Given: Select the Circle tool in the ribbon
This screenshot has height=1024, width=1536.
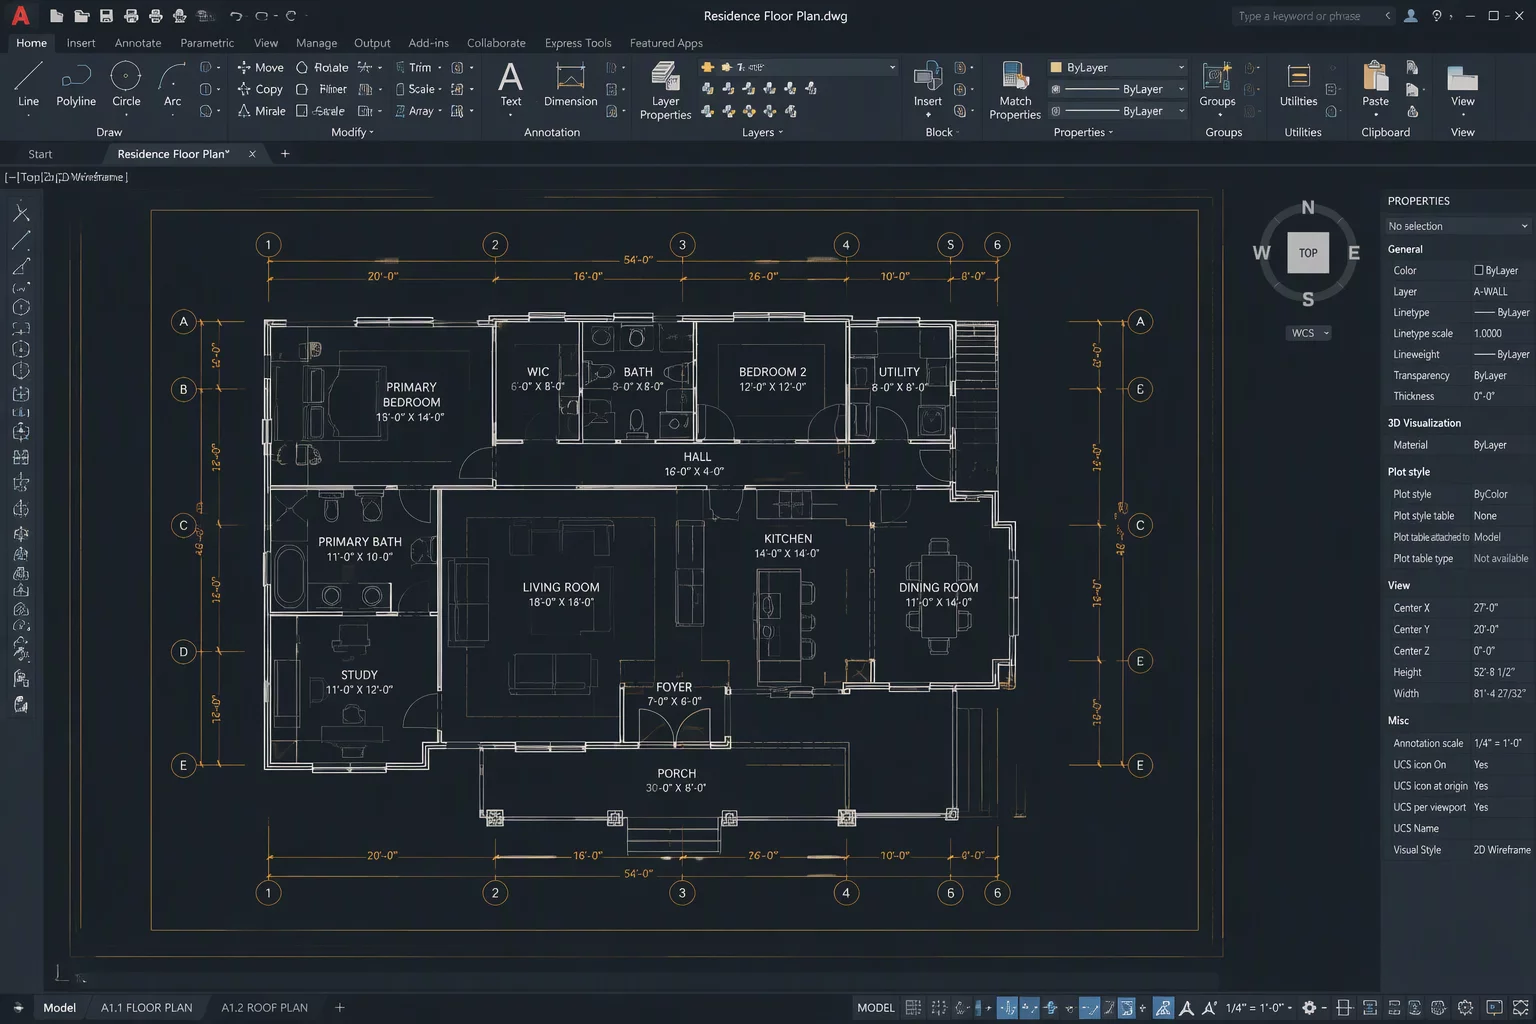Looking at the screenshot, I should coord(126,85).
